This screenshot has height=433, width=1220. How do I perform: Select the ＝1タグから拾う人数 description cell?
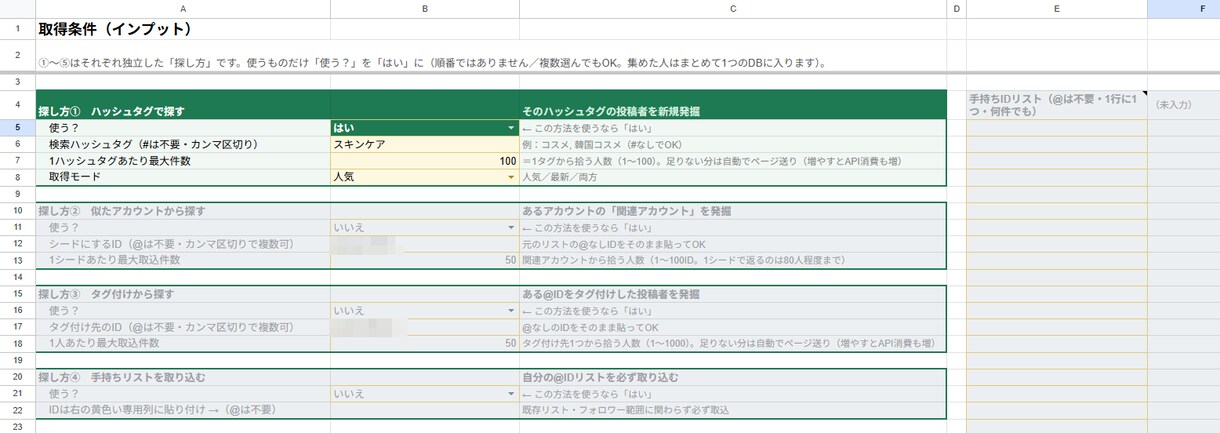[x=733, y=161]
